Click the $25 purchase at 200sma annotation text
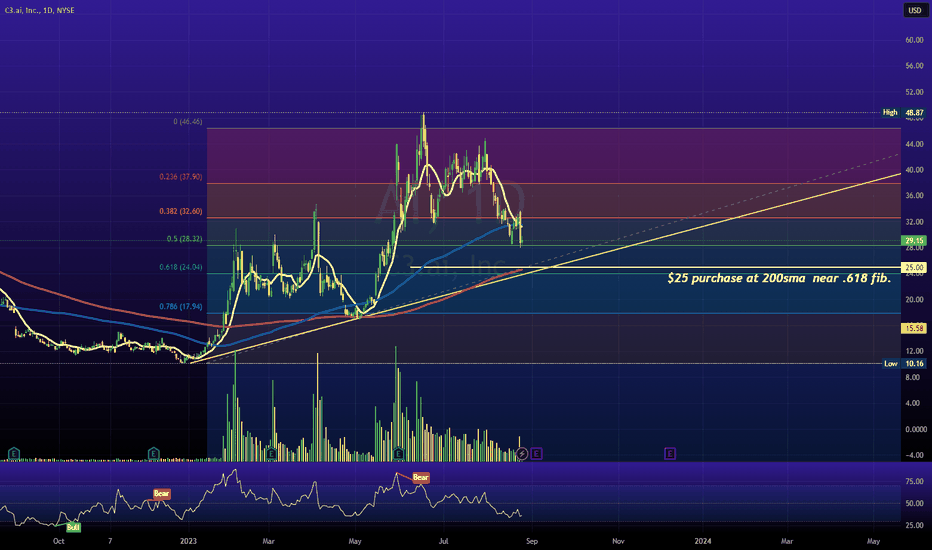Screen dimensions: 932x550 [779, 278]
